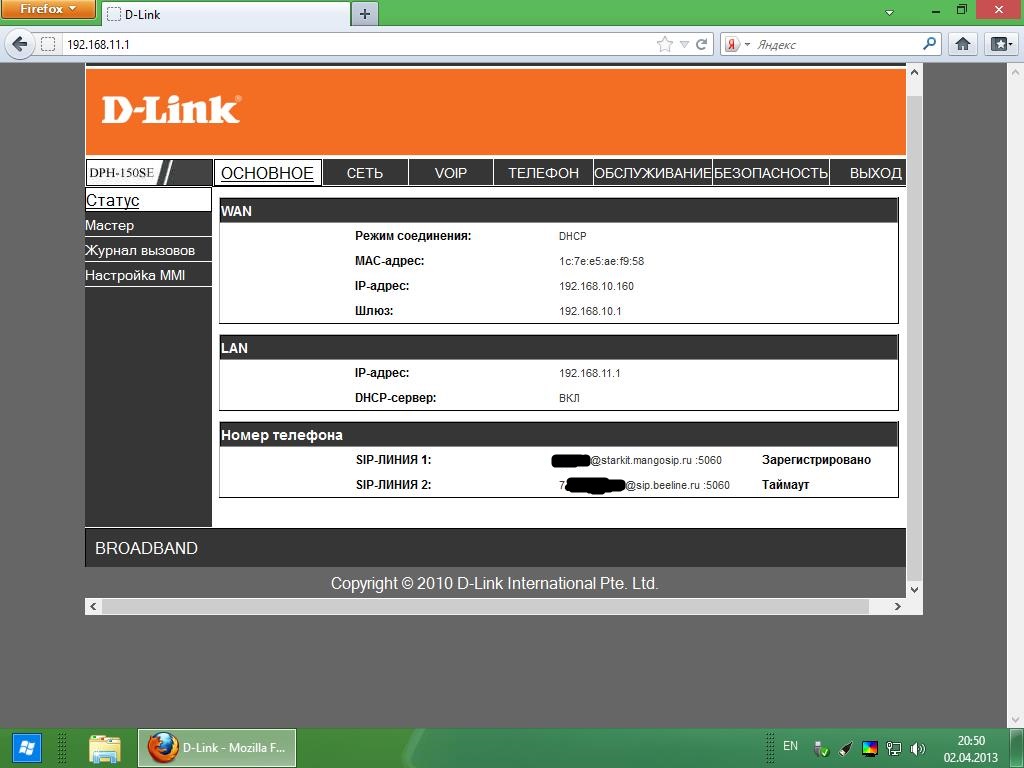
Task: Click the Firefox D-Link taskbar button
Action: tap(217, 748)
